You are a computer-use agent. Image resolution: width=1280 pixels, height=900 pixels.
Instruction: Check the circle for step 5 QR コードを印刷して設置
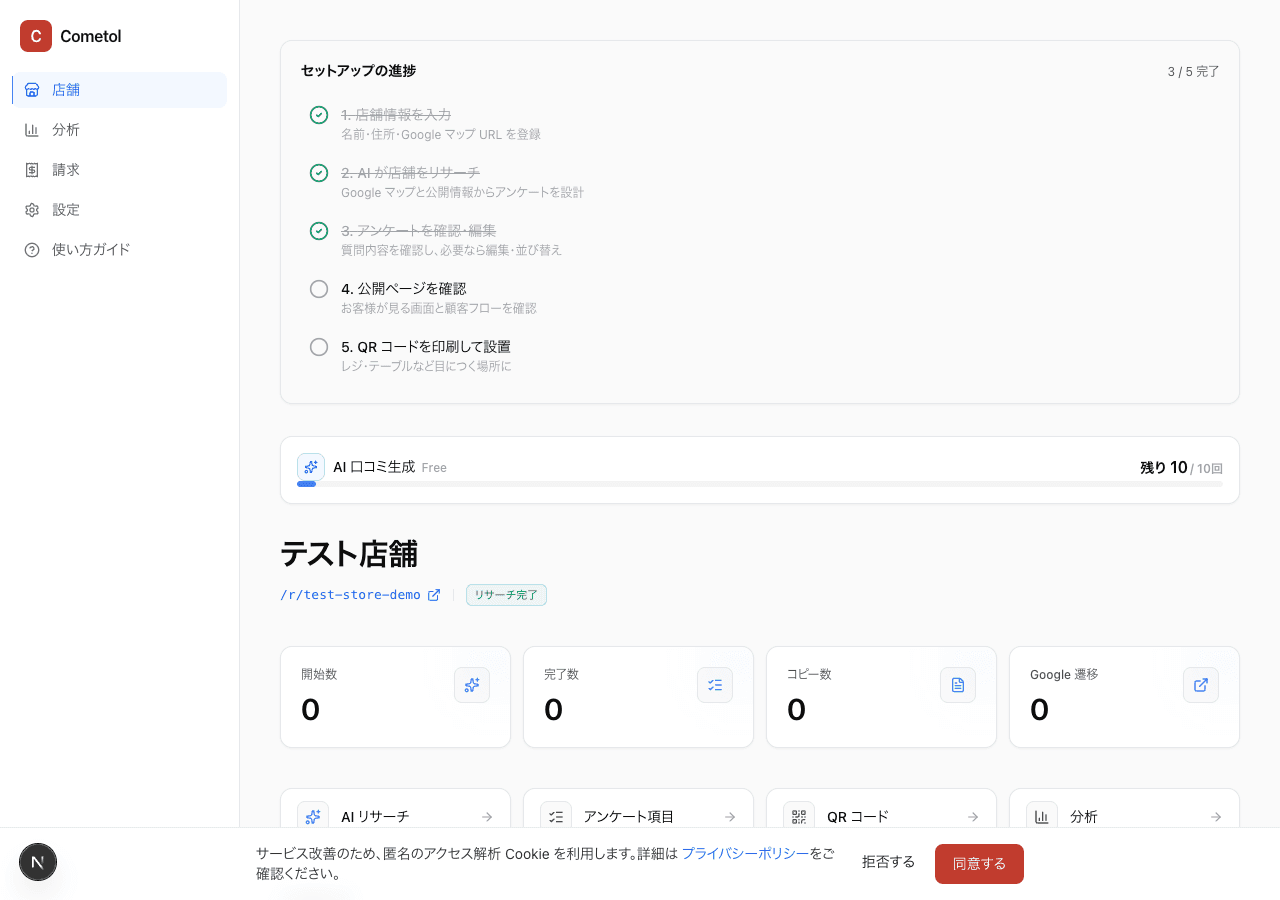(x=319, y=347)
